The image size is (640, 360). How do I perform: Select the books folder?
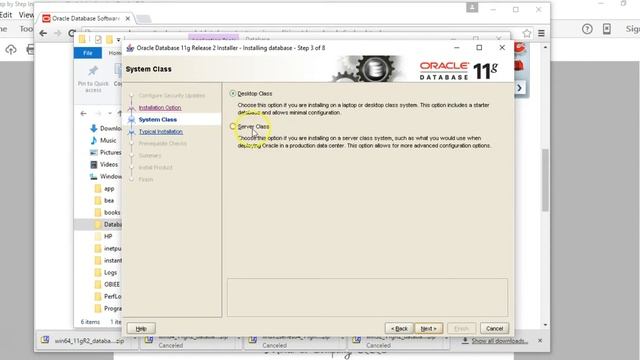pyautogui.click(x=107, y=213)
